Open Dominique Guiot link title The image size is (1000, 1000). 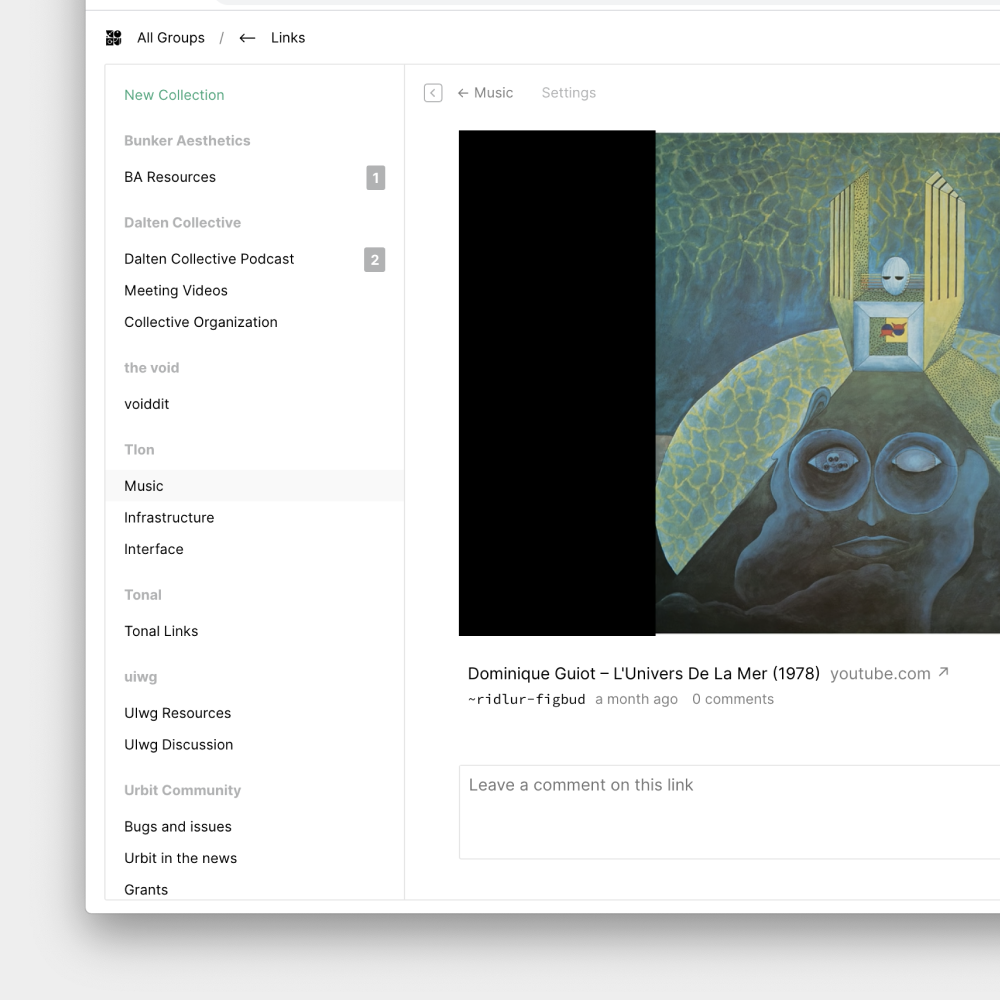click(x=644, y=674)
